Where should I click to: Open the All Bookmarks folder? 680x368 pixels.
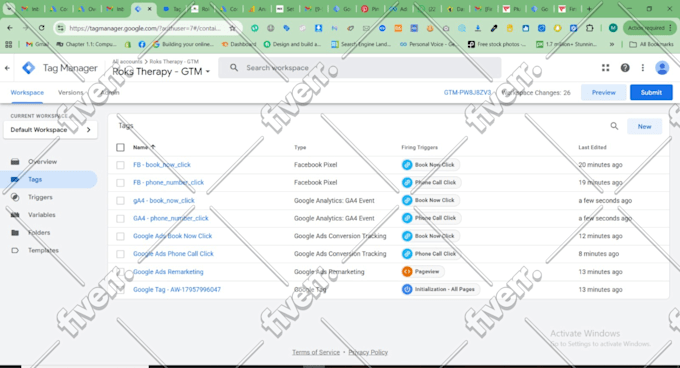click(x=651, y=44)
